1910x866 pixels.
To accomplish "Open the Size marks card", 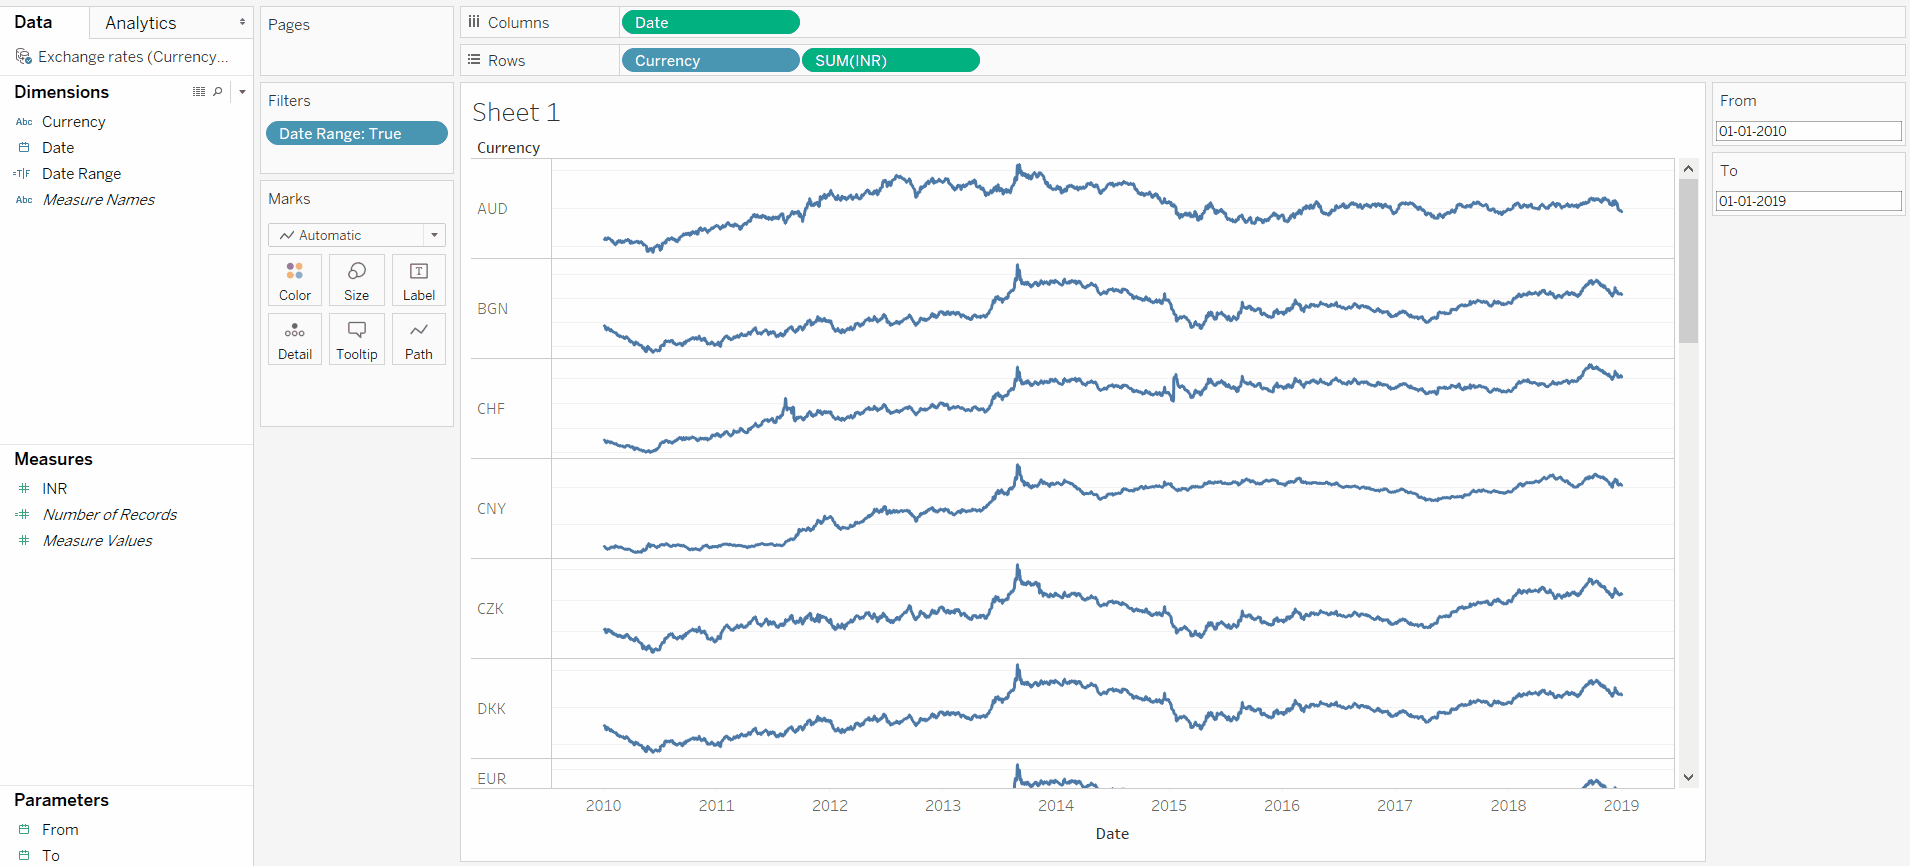I will point(357,280).
